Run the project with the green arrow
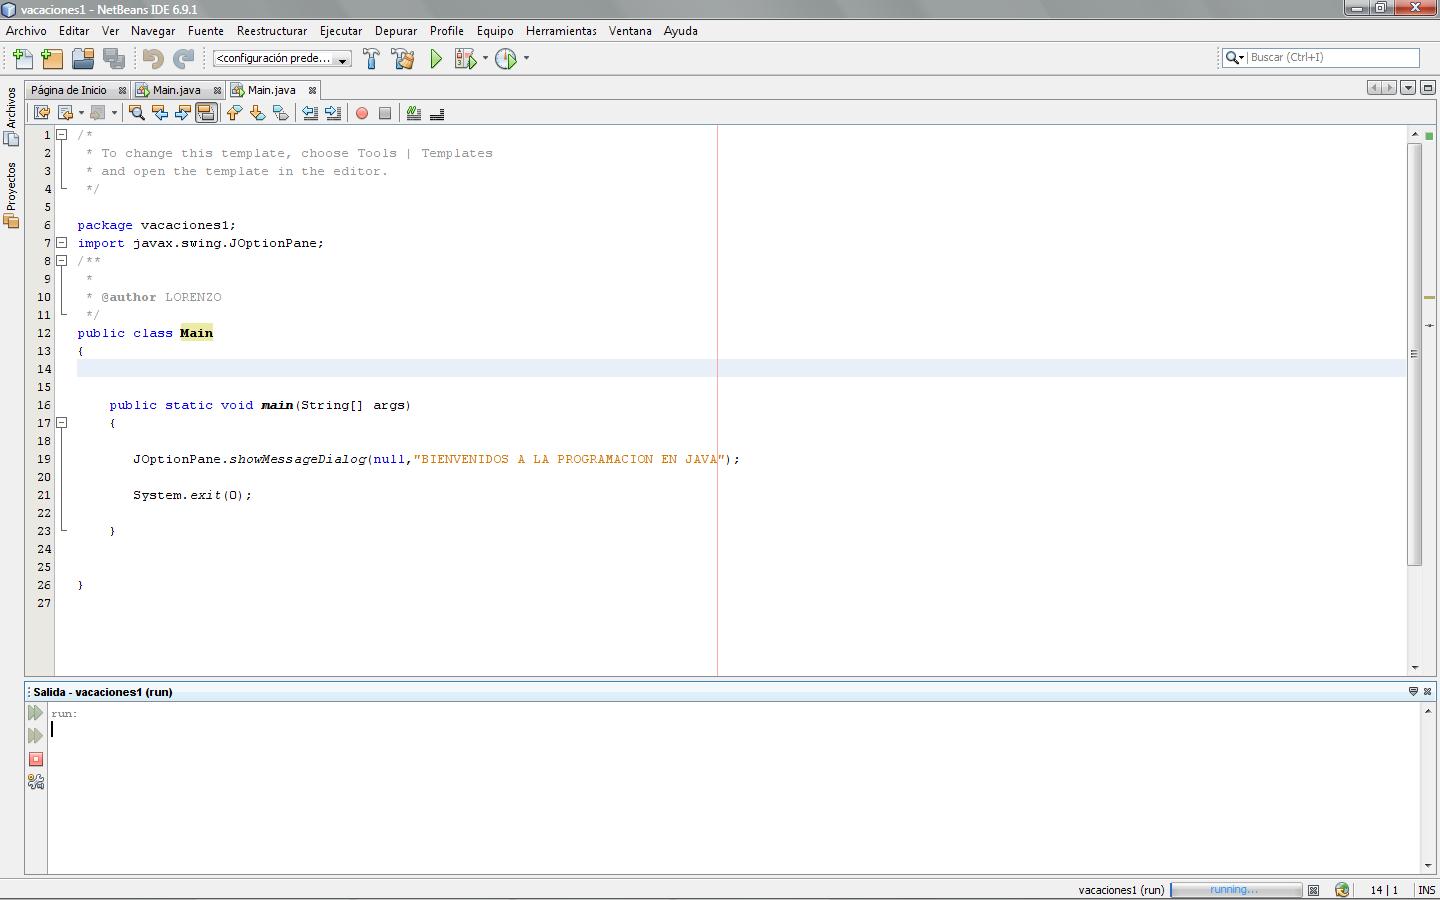 pos(436,59)
